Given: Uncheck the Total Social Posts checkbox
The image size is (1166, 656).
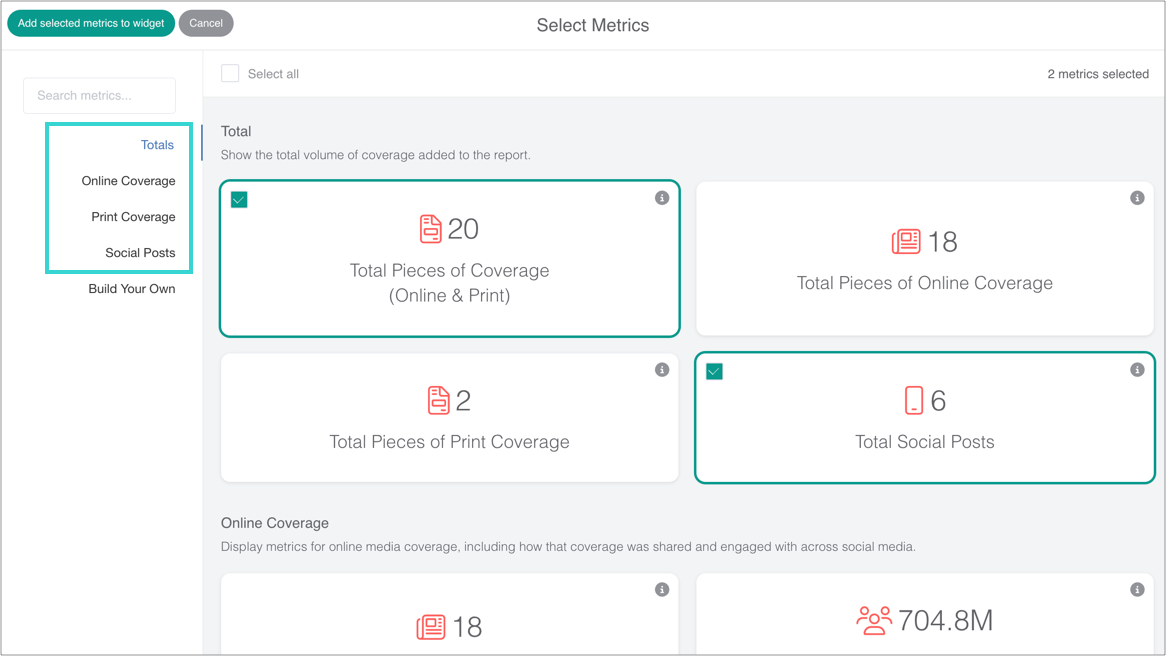Looking at the screenshot, I should 714,372.
